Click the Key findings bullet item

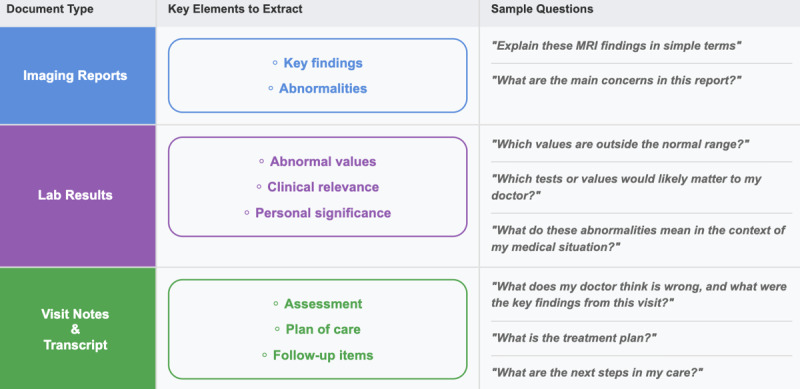click(x=317, y=63)
